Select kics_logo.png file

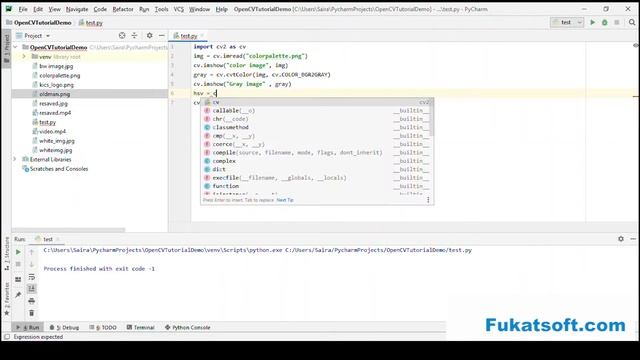coord(56,85)
